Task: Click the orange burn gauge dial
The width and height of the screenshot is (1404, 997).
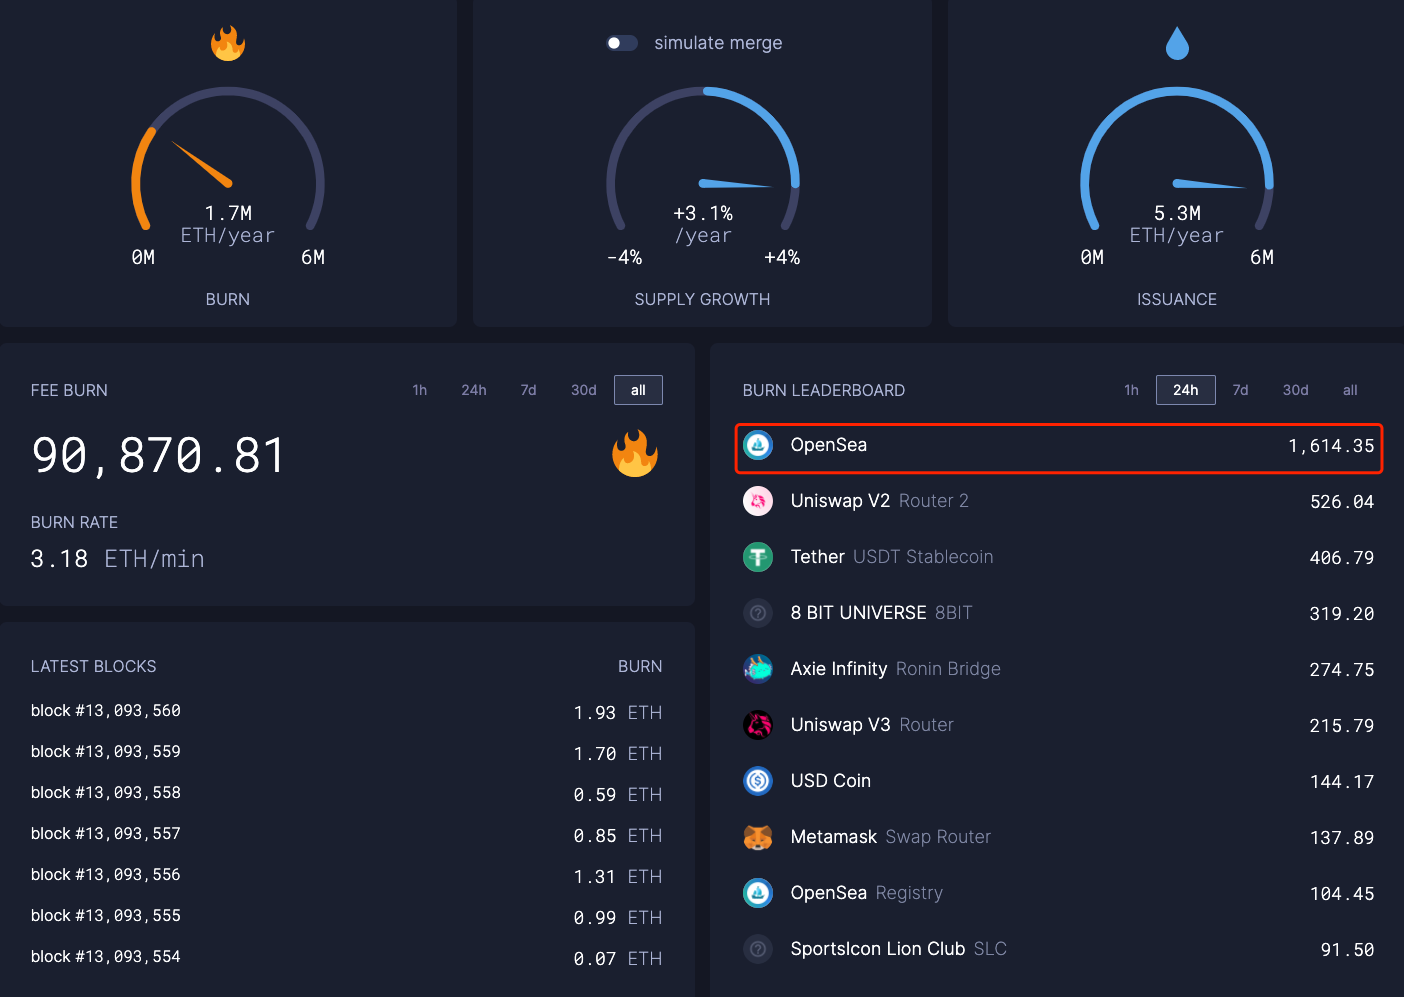Action: [x=228, y=160]
